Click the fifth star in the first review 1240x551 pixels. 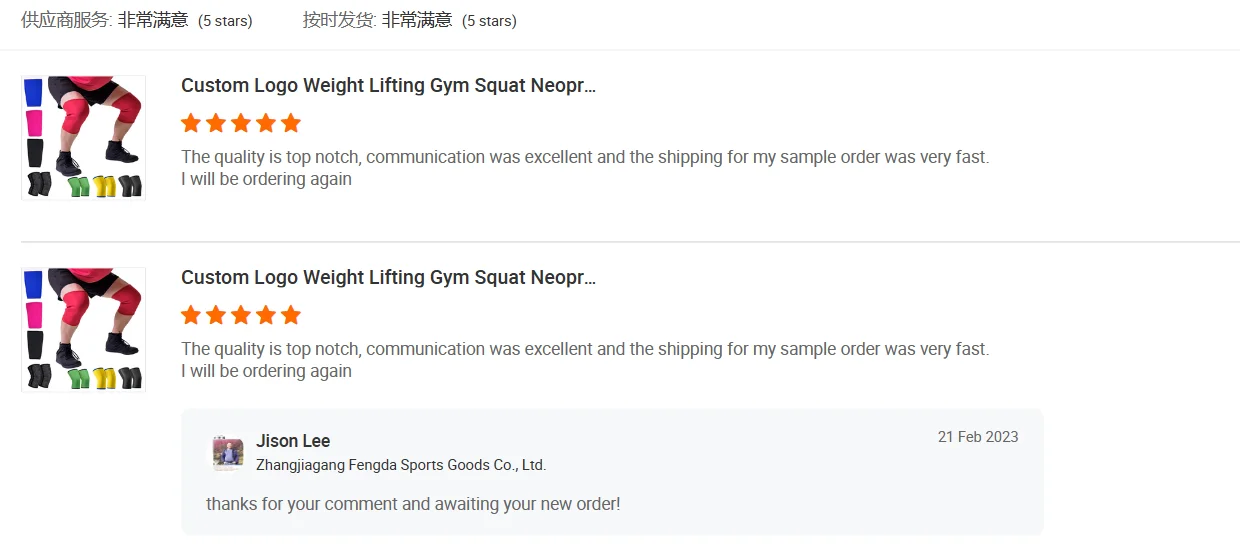291,123
